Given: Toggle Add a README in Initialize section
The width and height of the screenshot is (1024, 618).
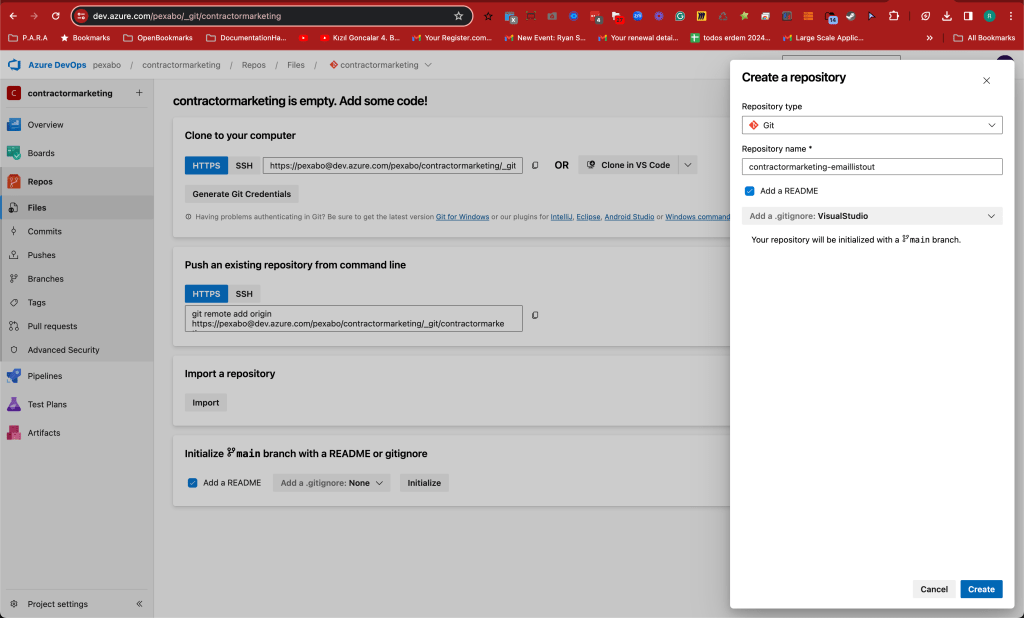Looking at the screenshot, I should 193,483.
